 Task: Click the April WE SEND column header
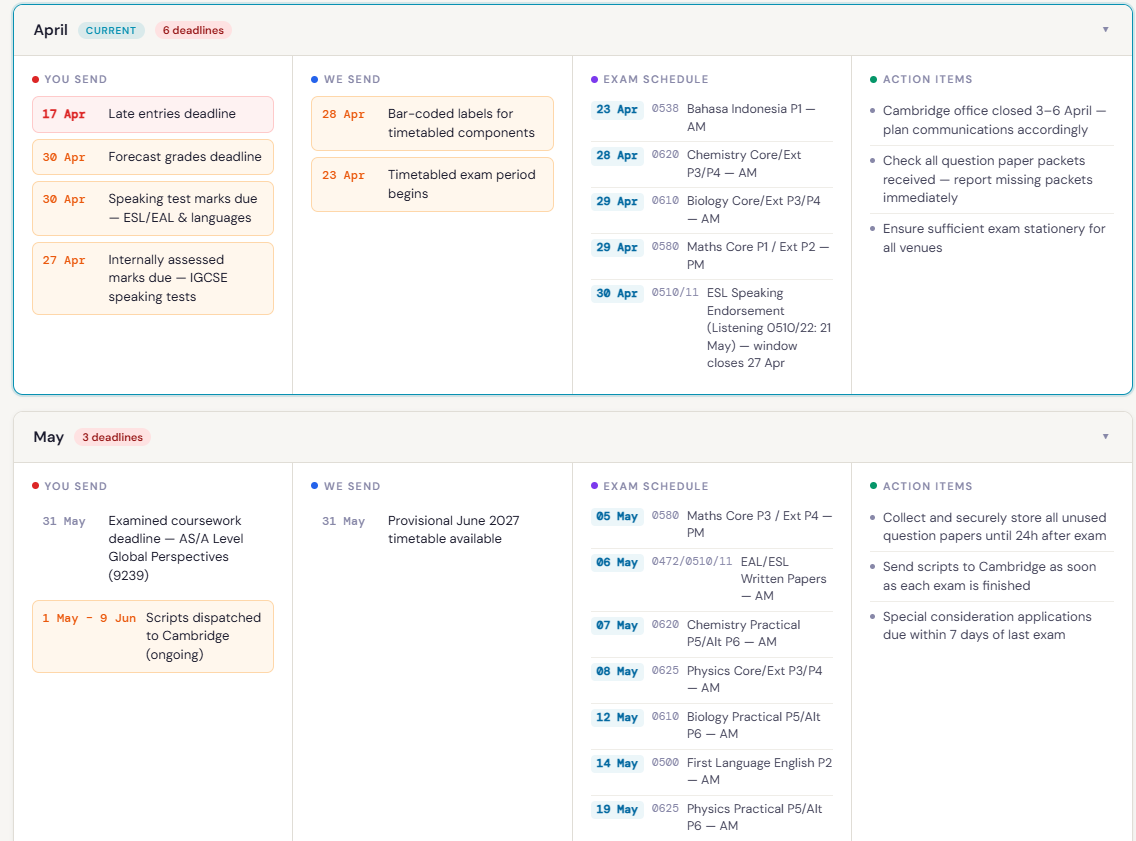[346, 80]
